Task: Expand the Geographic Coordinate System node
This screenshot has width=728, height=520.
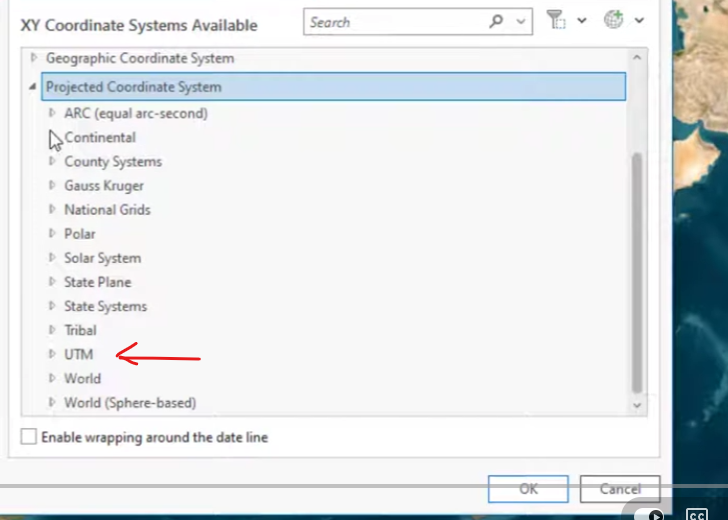Action: click(33, 58)
